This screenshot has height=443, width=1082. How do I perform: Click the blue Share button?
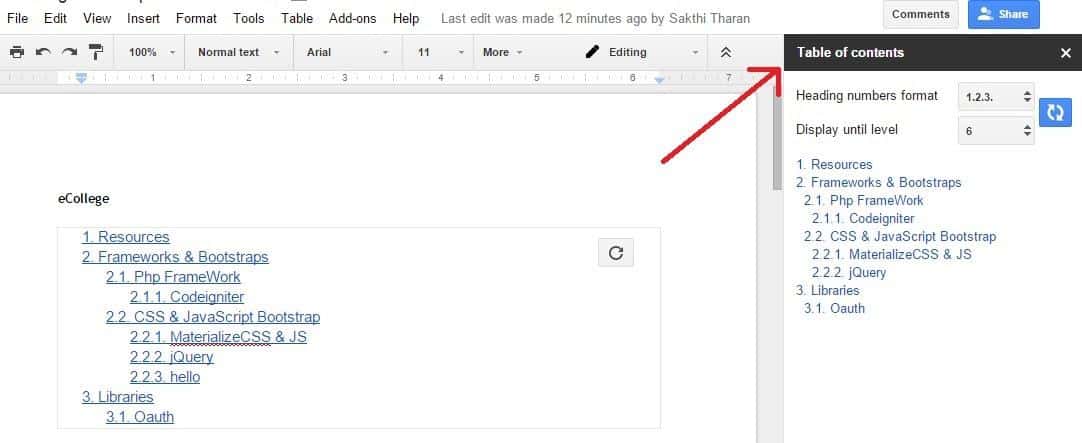pyautogui.click(x=1003, y=14)
